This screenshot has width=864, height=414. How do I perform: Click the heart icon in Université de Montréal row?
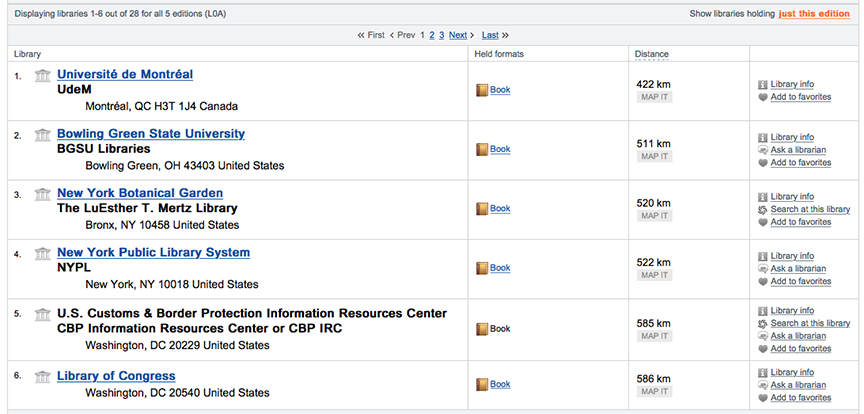763,98
